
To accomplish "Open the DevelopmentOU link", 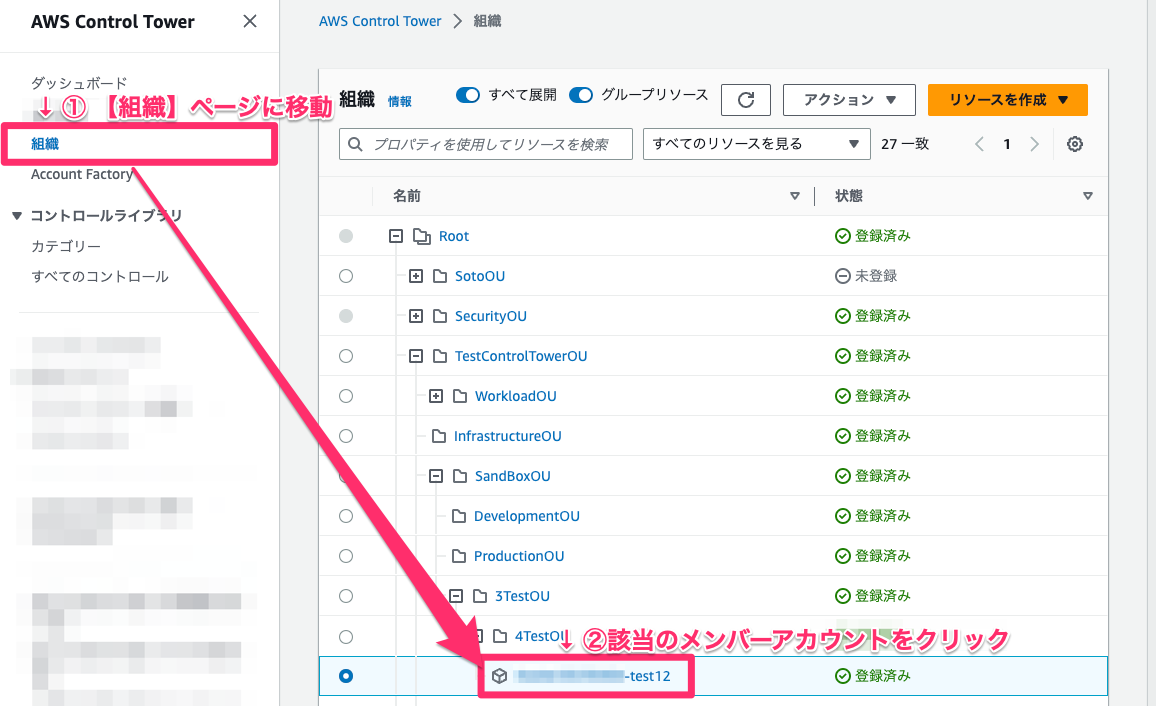I will coord(526,516).
